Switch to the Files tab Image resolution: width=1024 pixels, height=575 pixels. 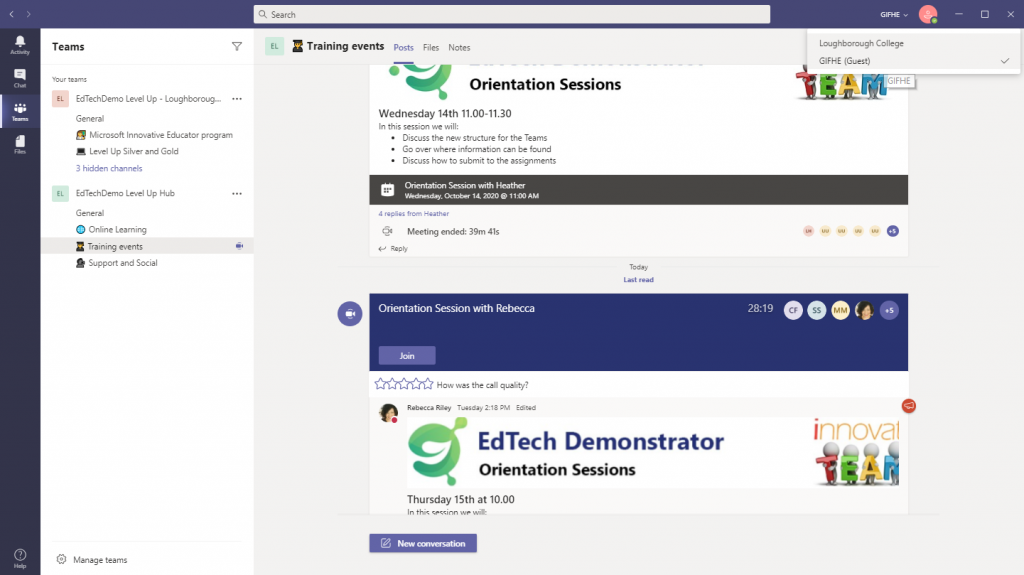(430, 48)
